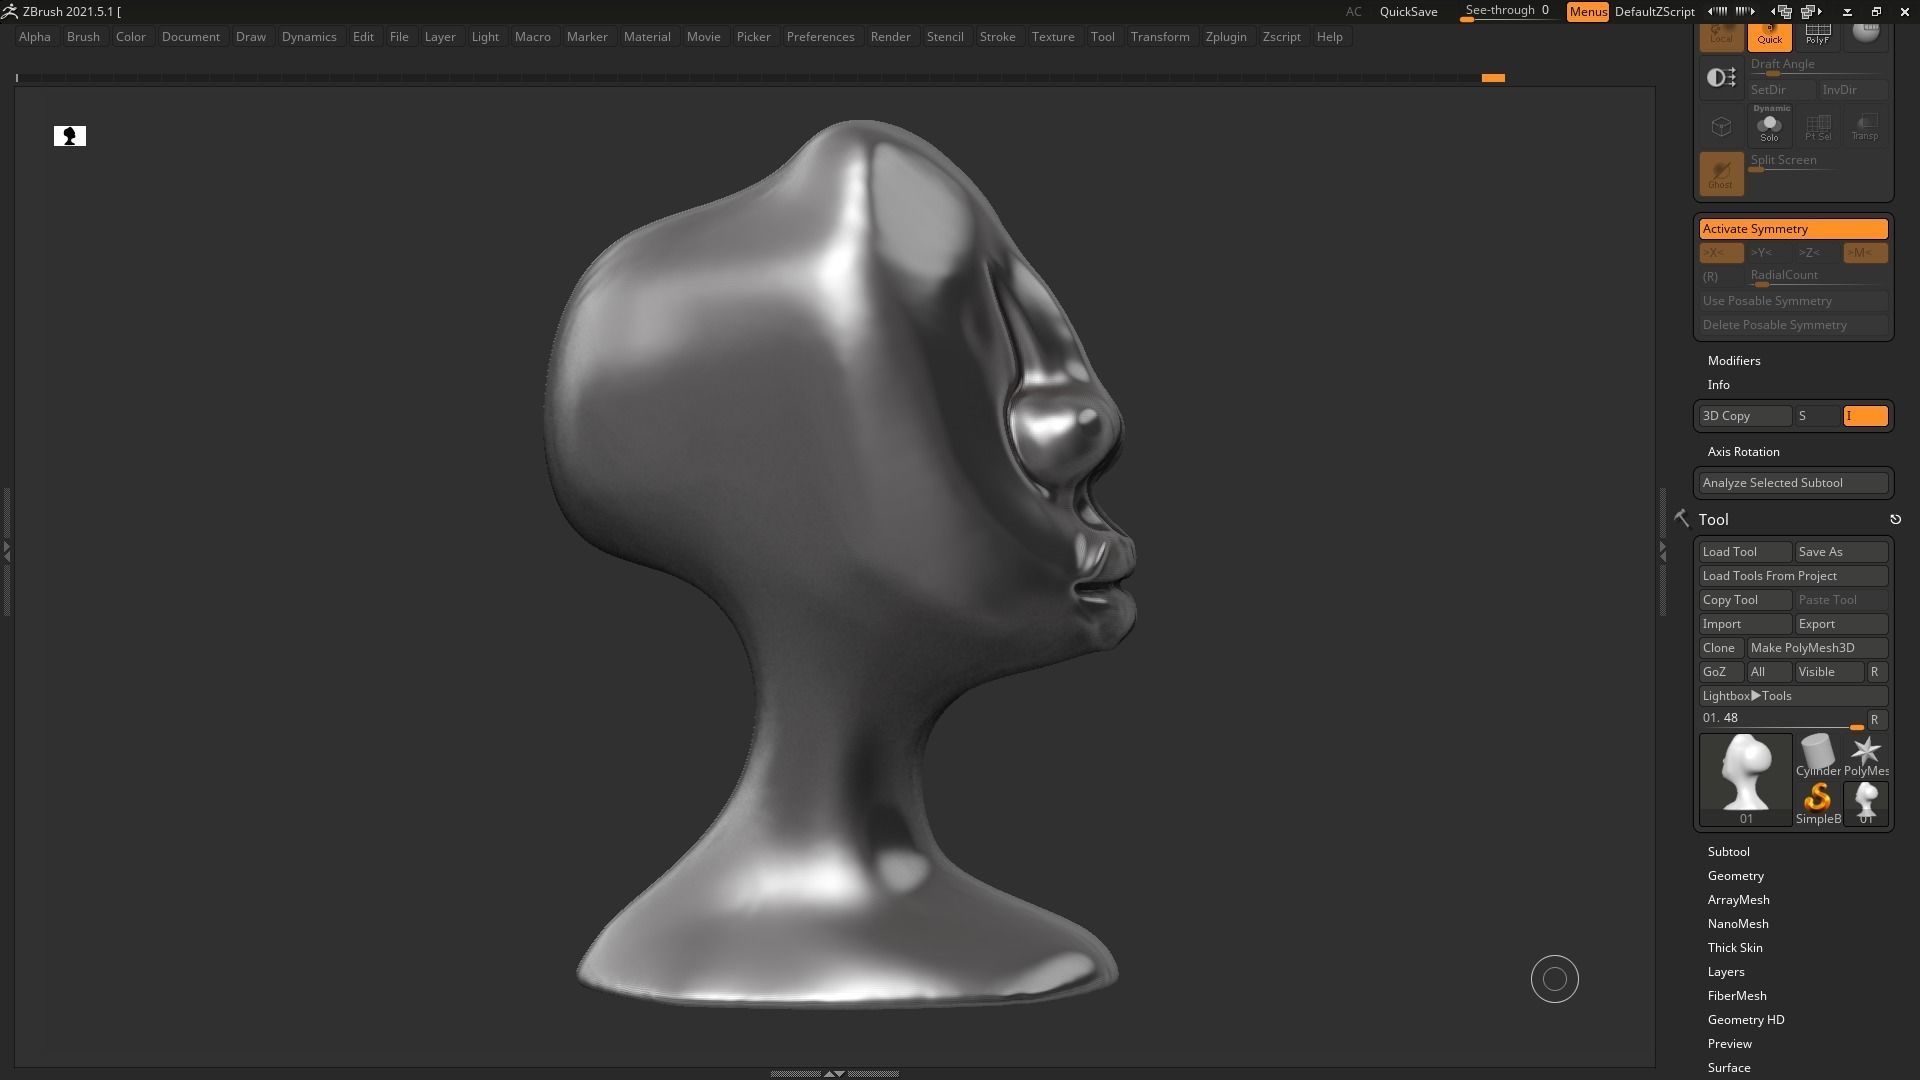
Task: Click the hide-title-bar collapse icon
Action: (1847, 11)
